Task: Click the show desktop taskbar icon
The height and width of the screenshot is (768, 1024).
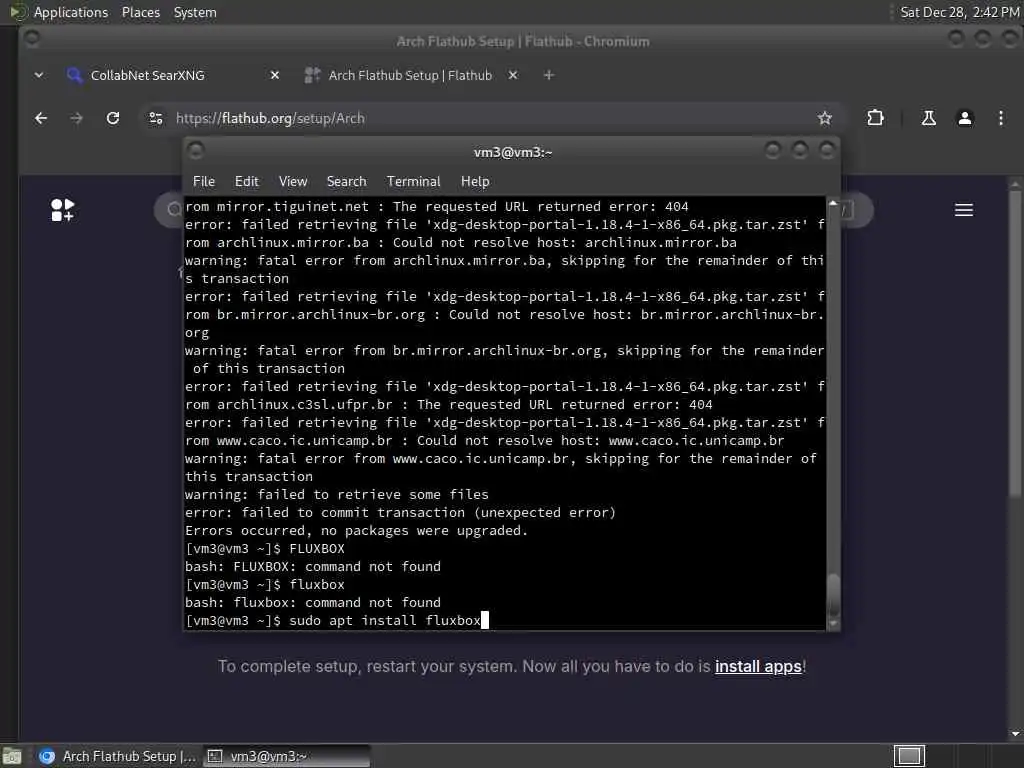Action: [x=12, y=756]
